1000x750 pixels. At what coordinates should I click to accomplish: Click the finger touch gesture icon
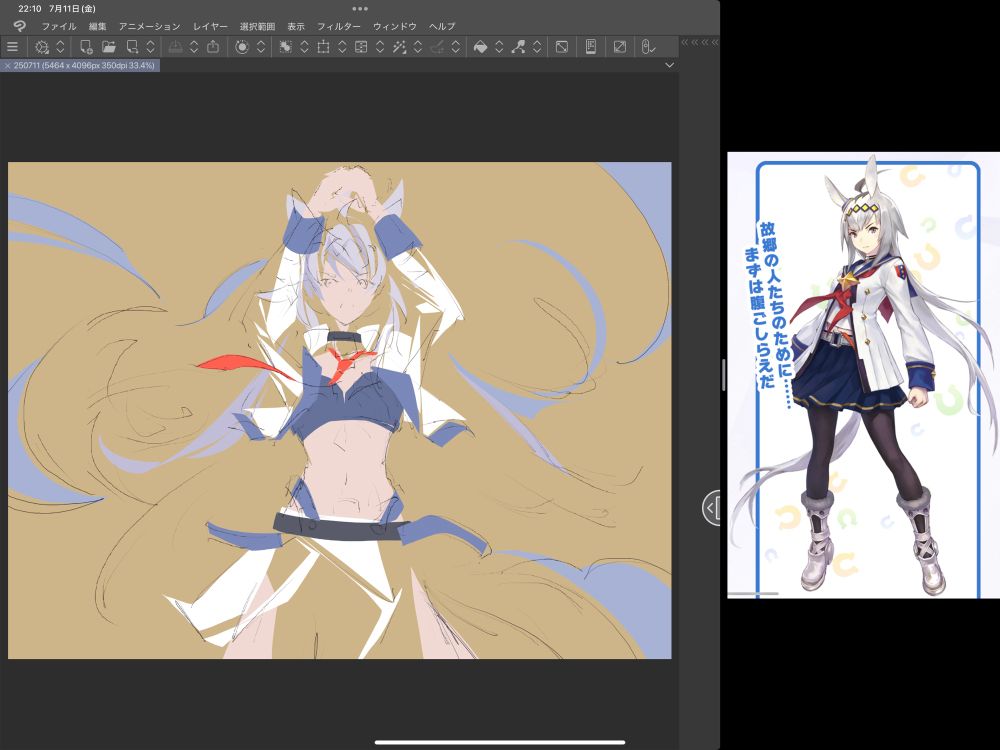click(648, 47)
